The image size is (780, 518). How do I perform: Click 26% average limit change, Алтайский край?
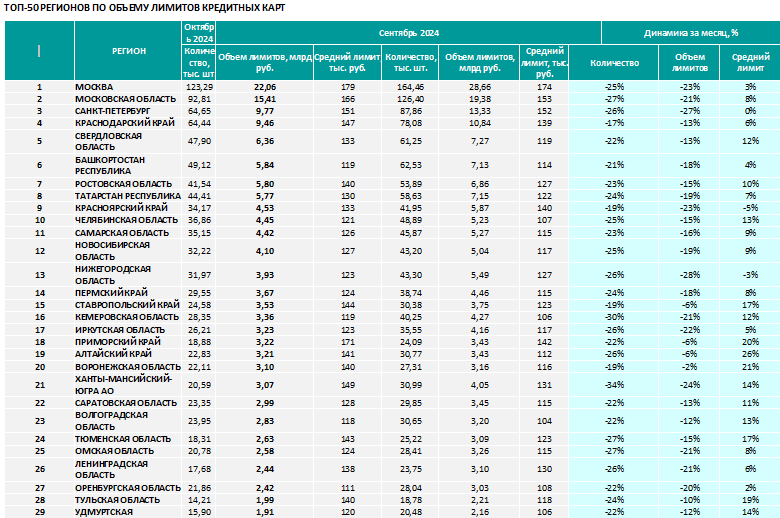pos(750,354)
